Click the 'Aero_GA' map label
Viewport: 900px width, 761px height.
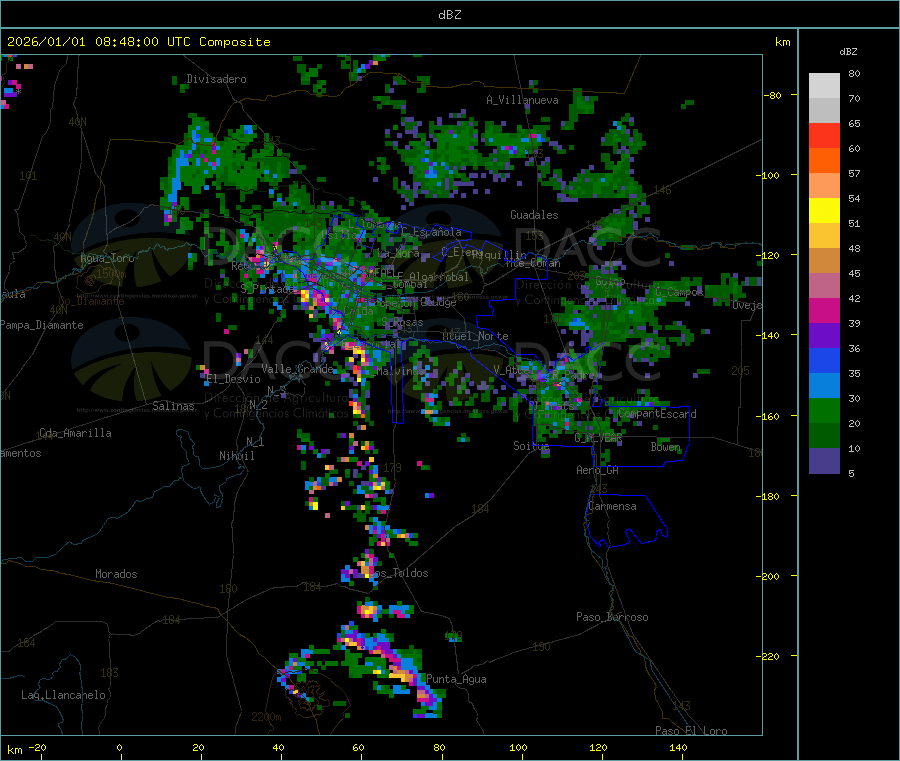tap(598, 470)
